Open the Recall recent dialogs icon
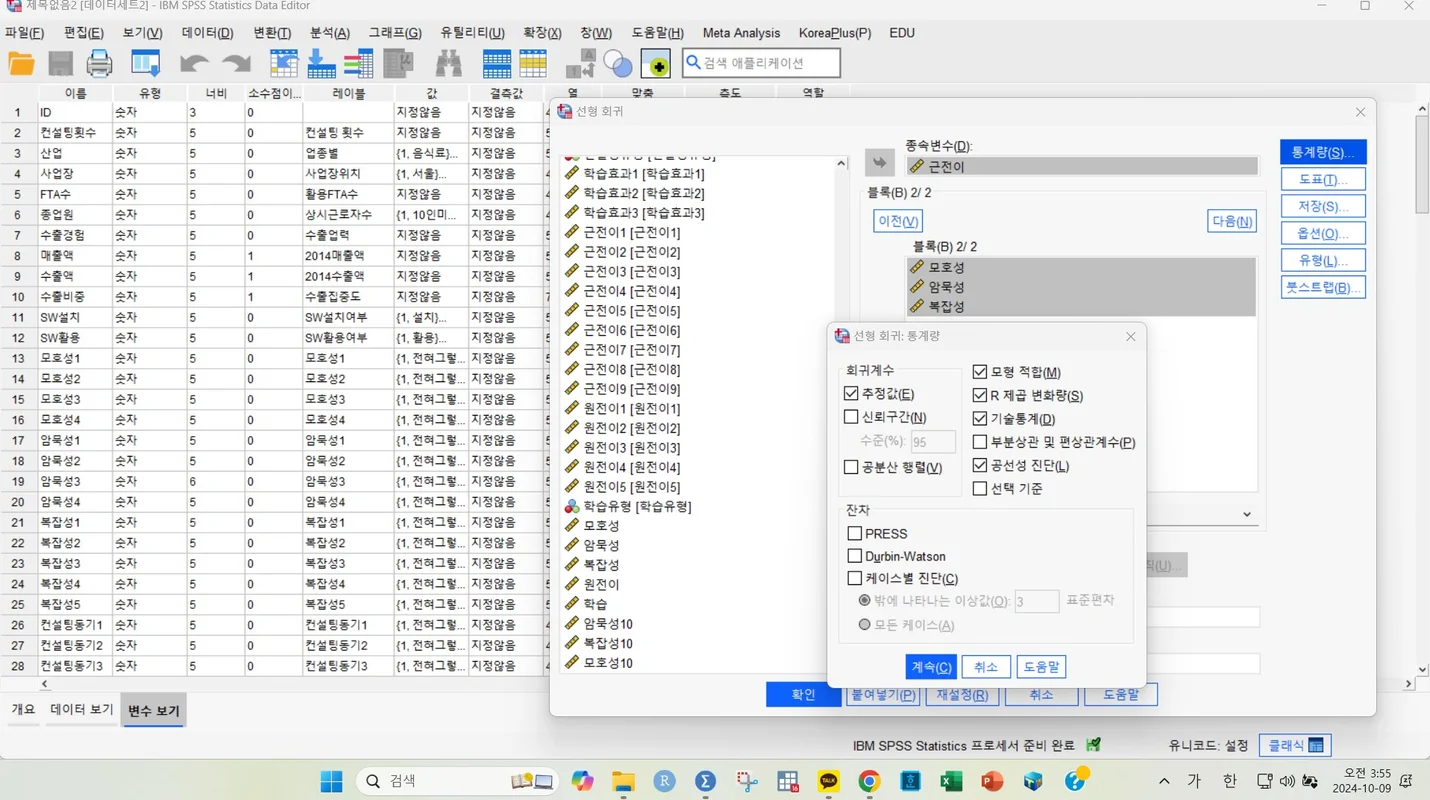Viewport: 1430px width, 800px height. click(x=146, y=64)
